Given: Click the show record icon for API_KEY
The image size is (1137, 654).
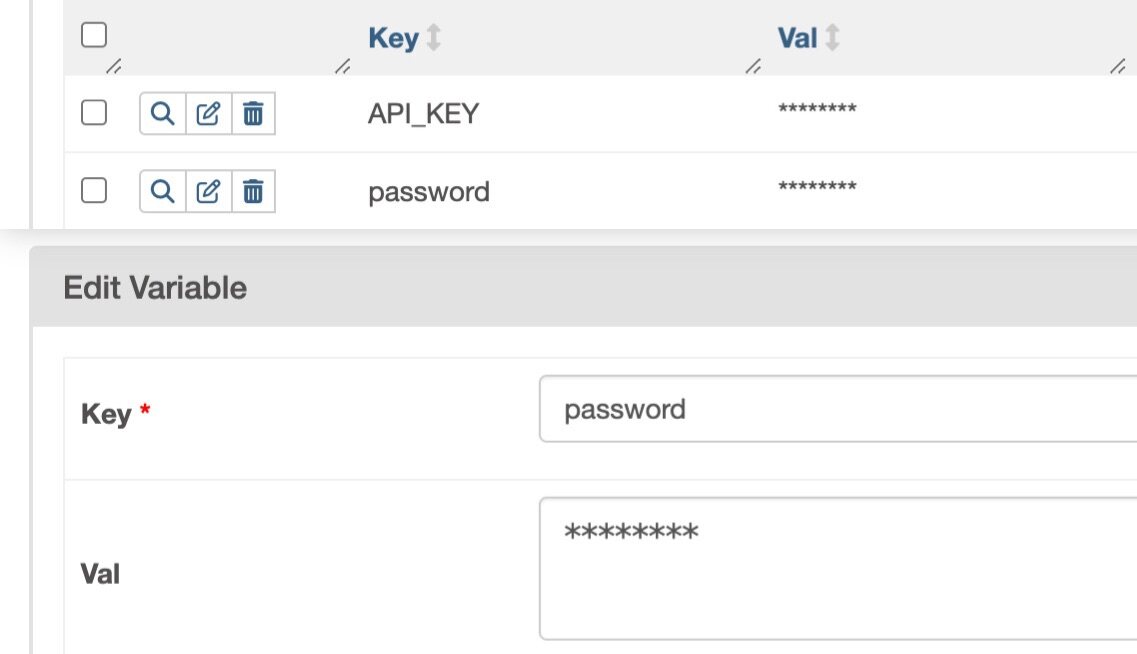Looking at the screenshot, I should point(162,114).
